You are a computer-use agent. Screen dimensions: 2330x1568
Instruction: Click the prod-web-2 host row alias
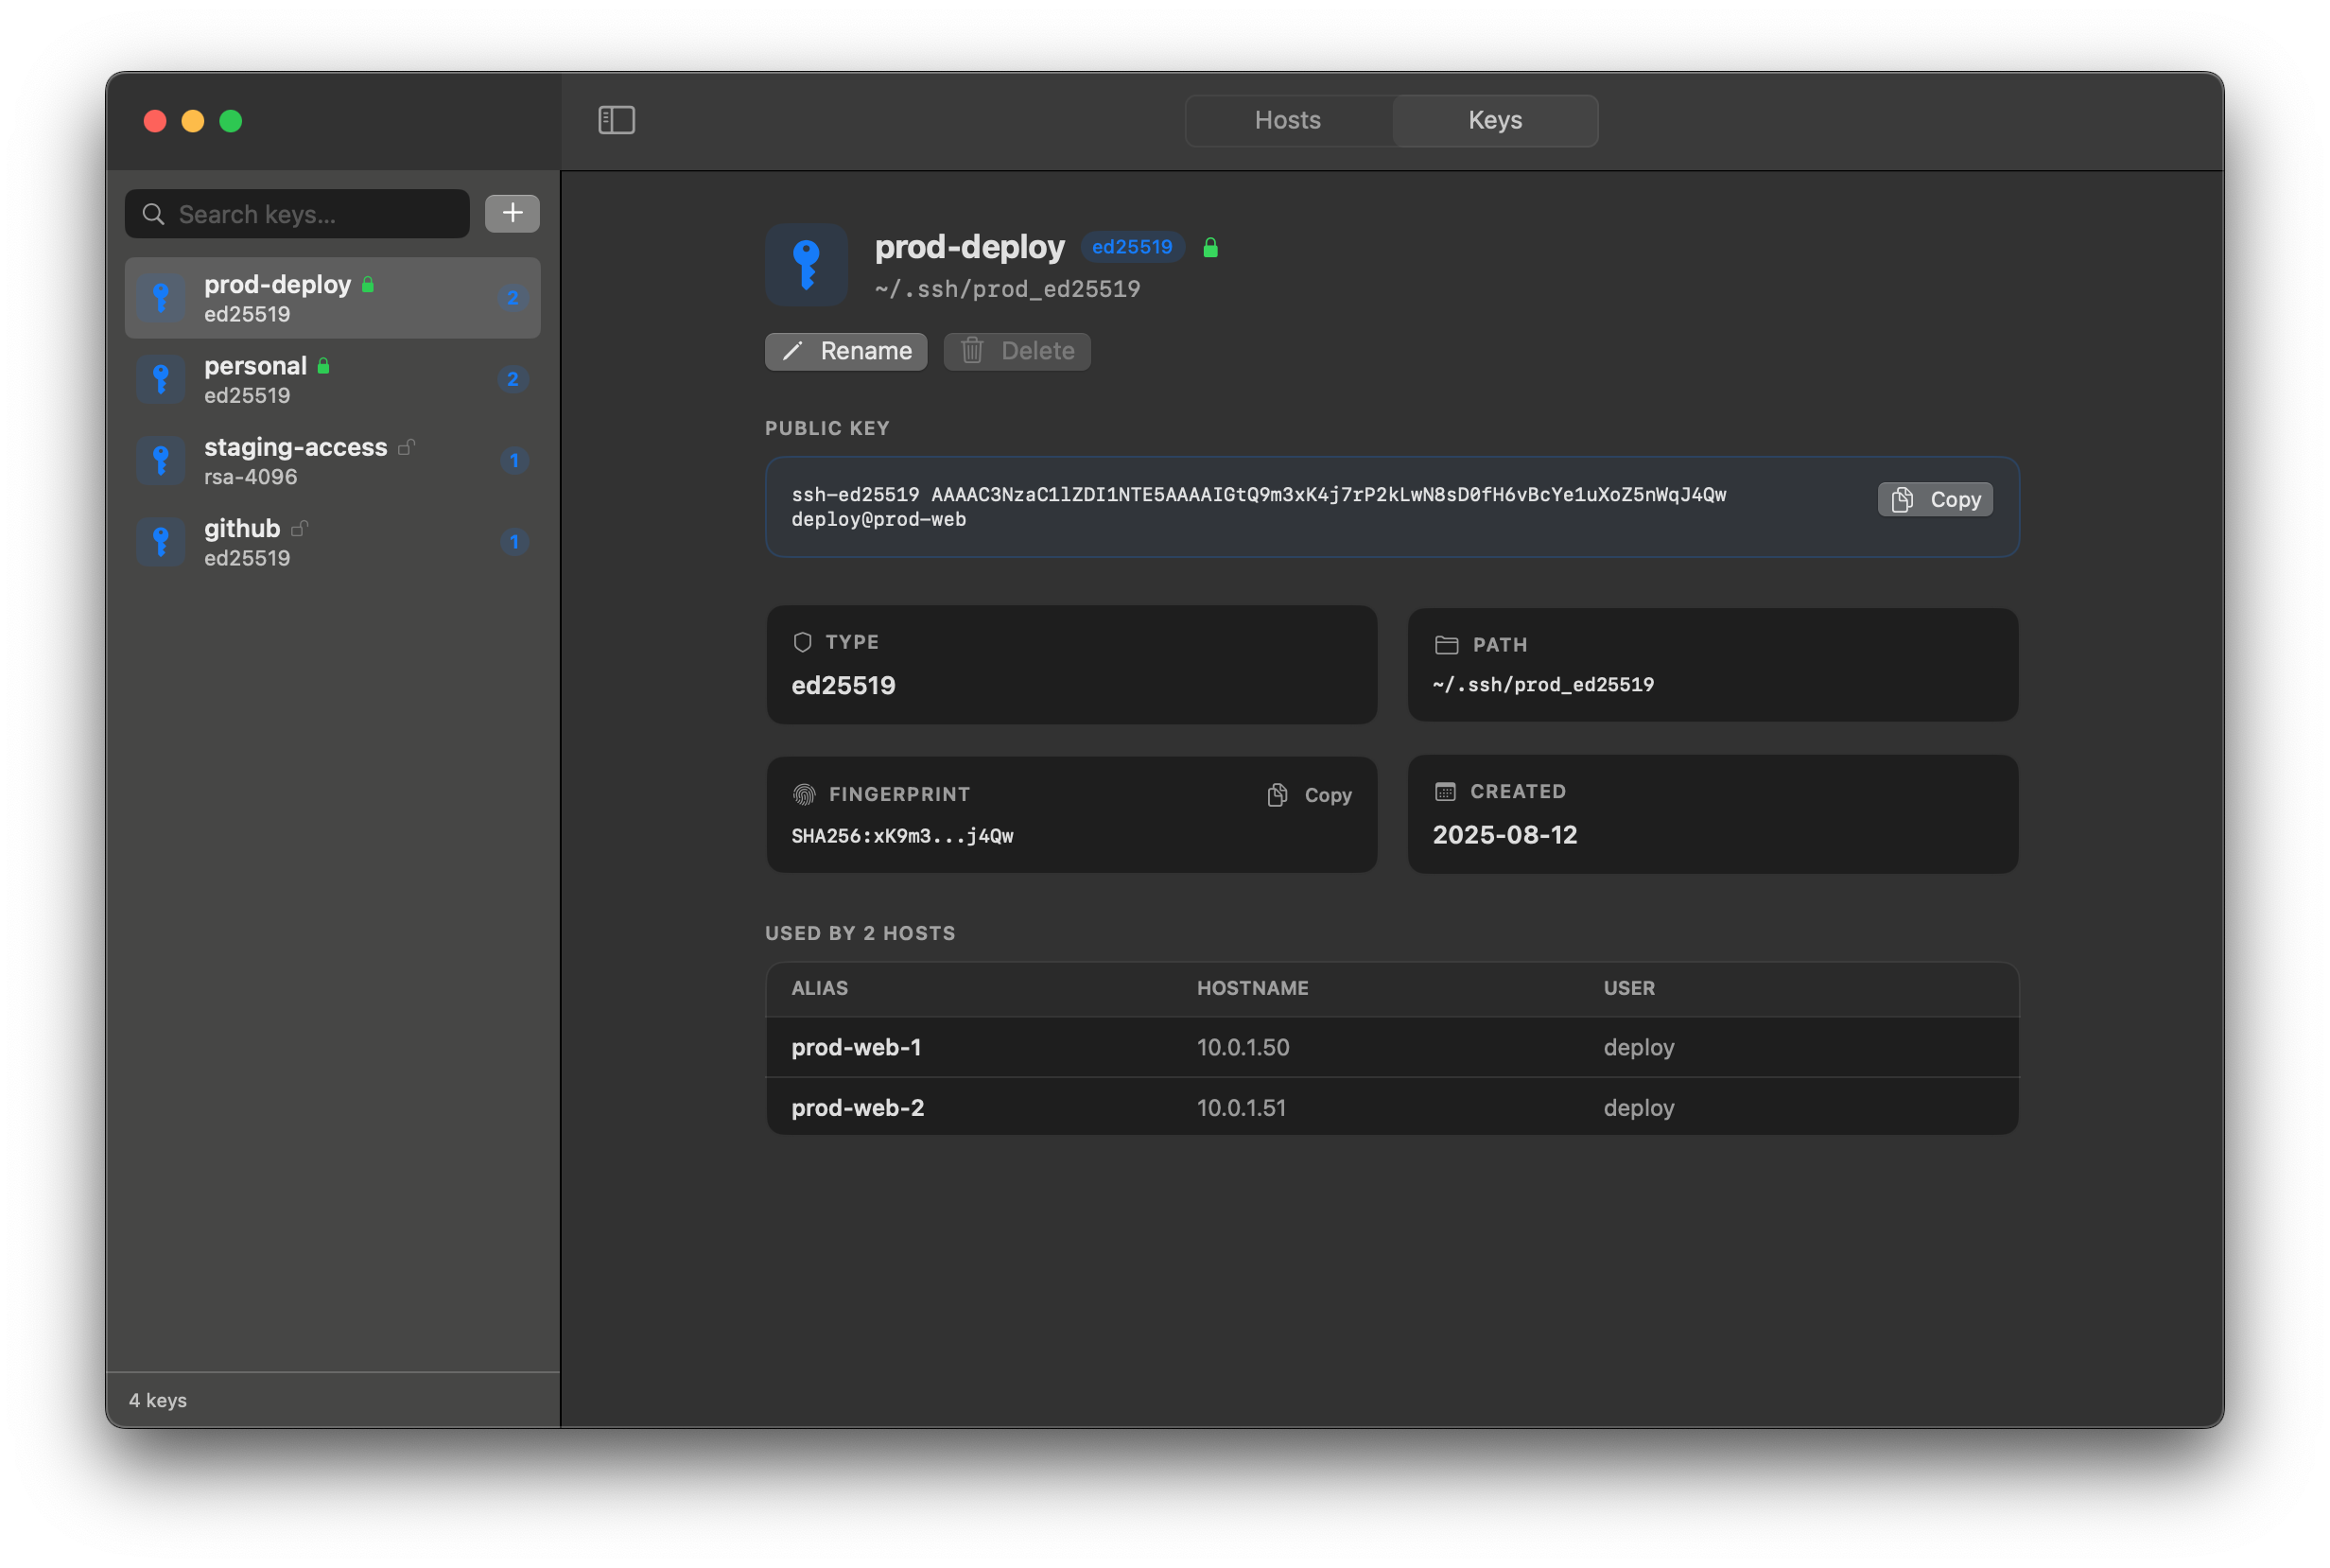(x=858, y=1108)
